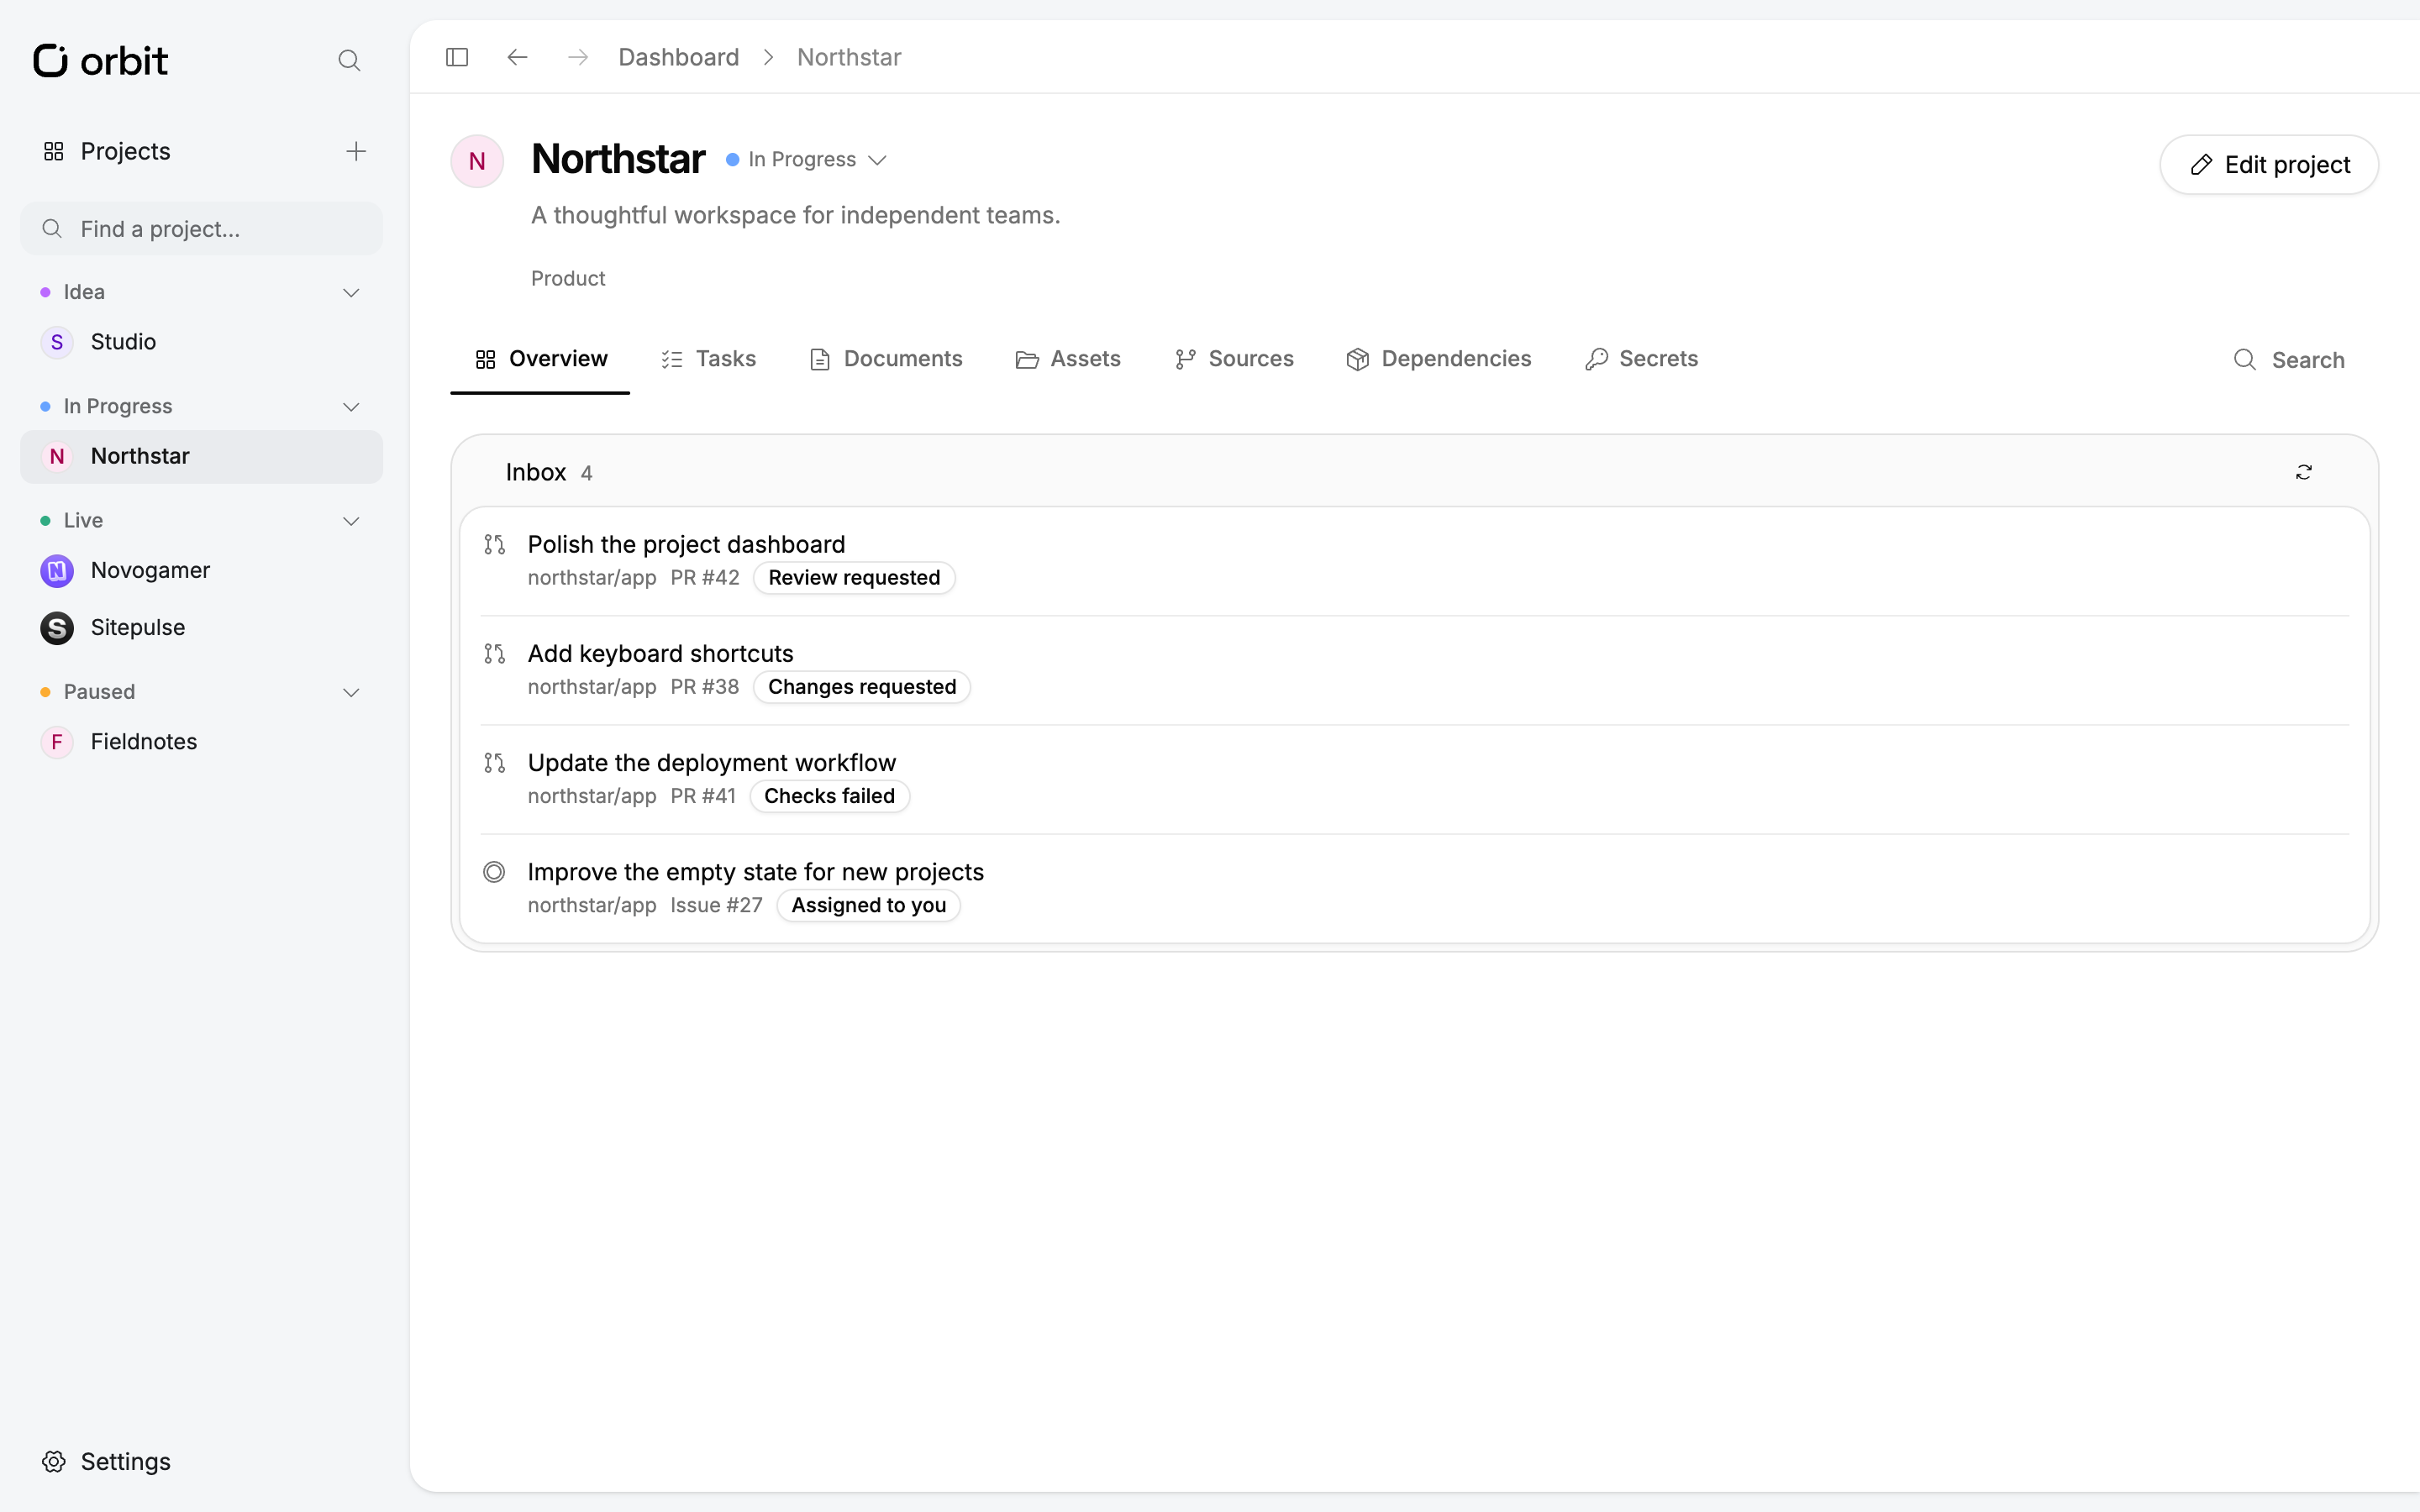Screen dimensions: 2420x1512
Task: Select Northstar in the sidebar
Action: [x=201, y=457]
